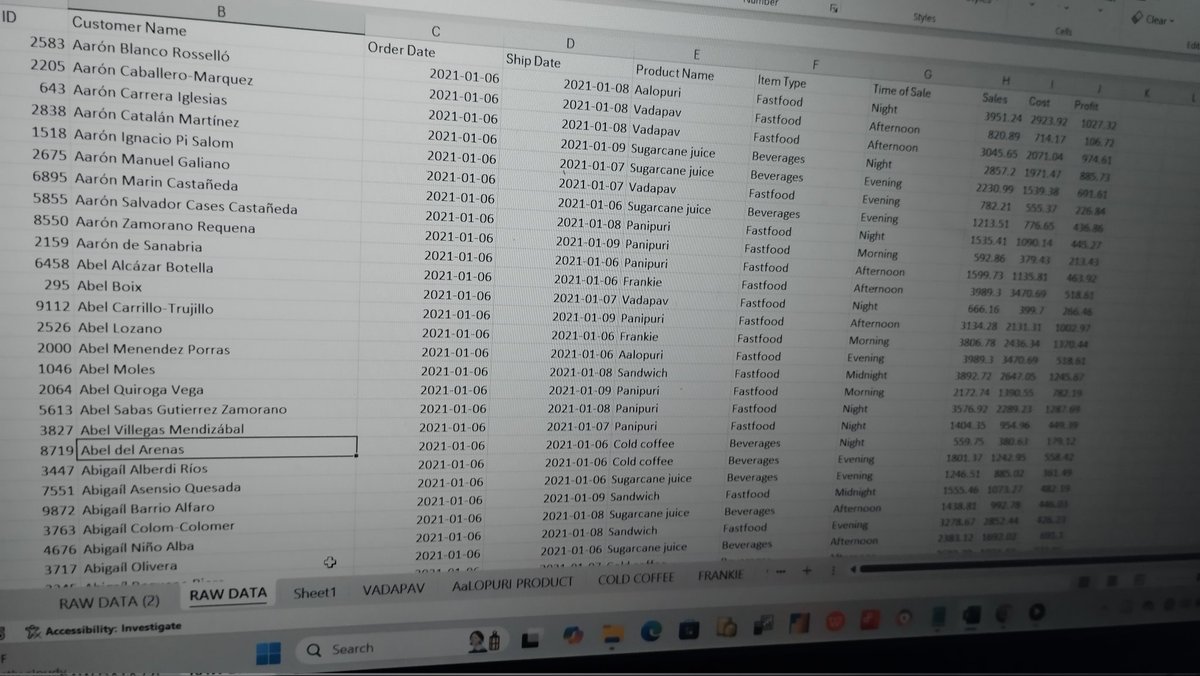Click the Ship Date header cell
1200x676 pixels.
point(533,61)
